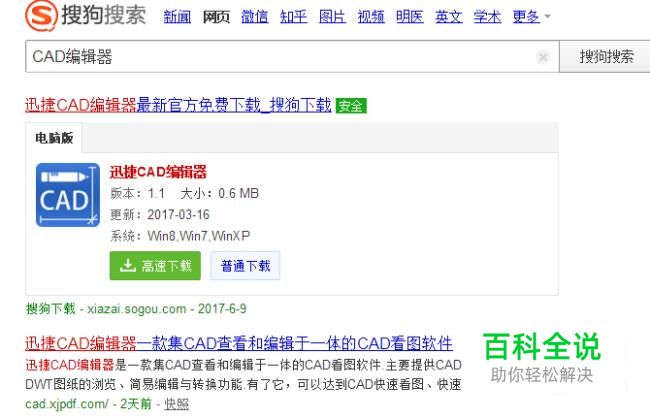Image resolution: width=650 pixels, height=418 pixels.
Task: Clear the search box with the X icon
Action: (543, 57)
